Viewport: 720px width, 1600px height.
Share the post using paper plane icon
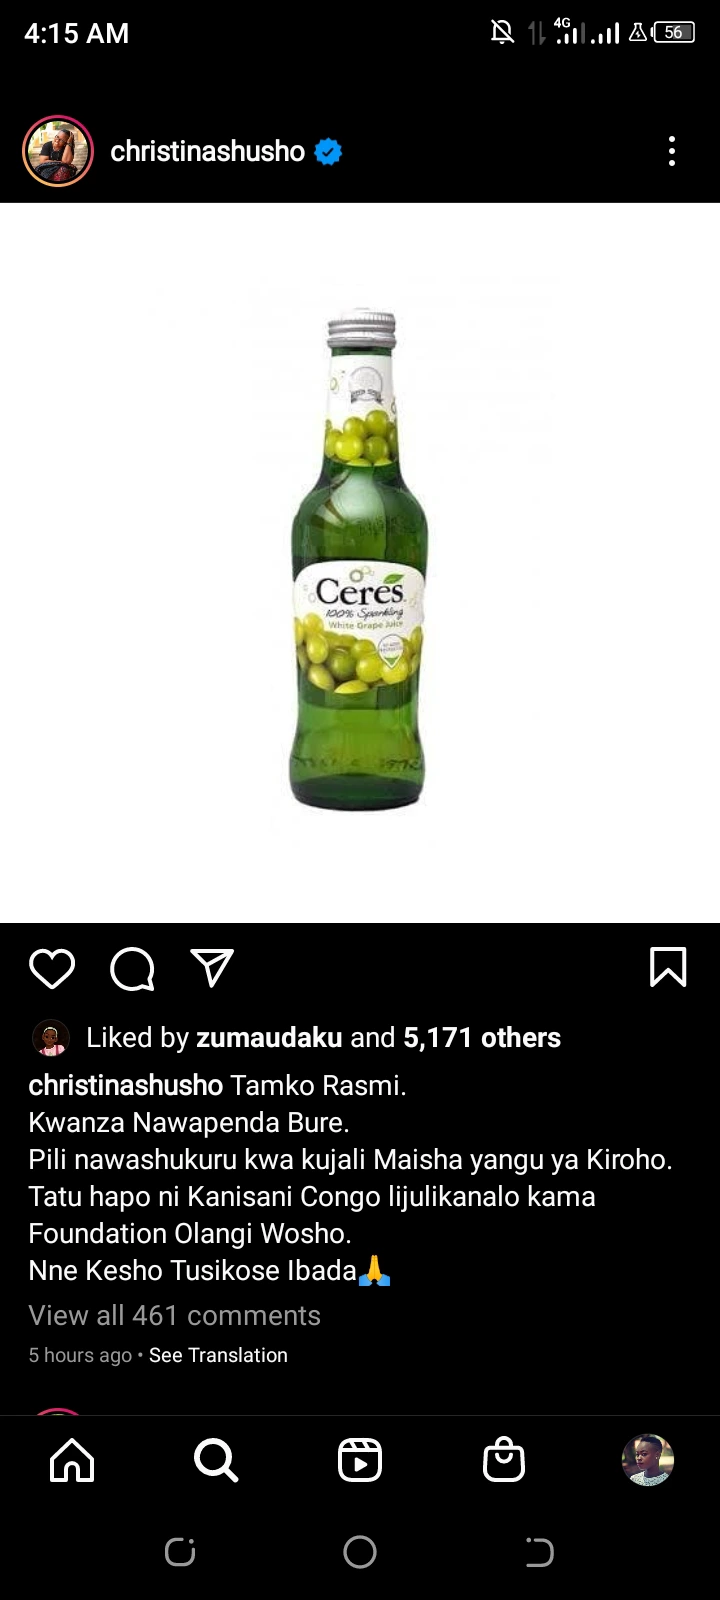pyautogui.click(x=212, y=968)
